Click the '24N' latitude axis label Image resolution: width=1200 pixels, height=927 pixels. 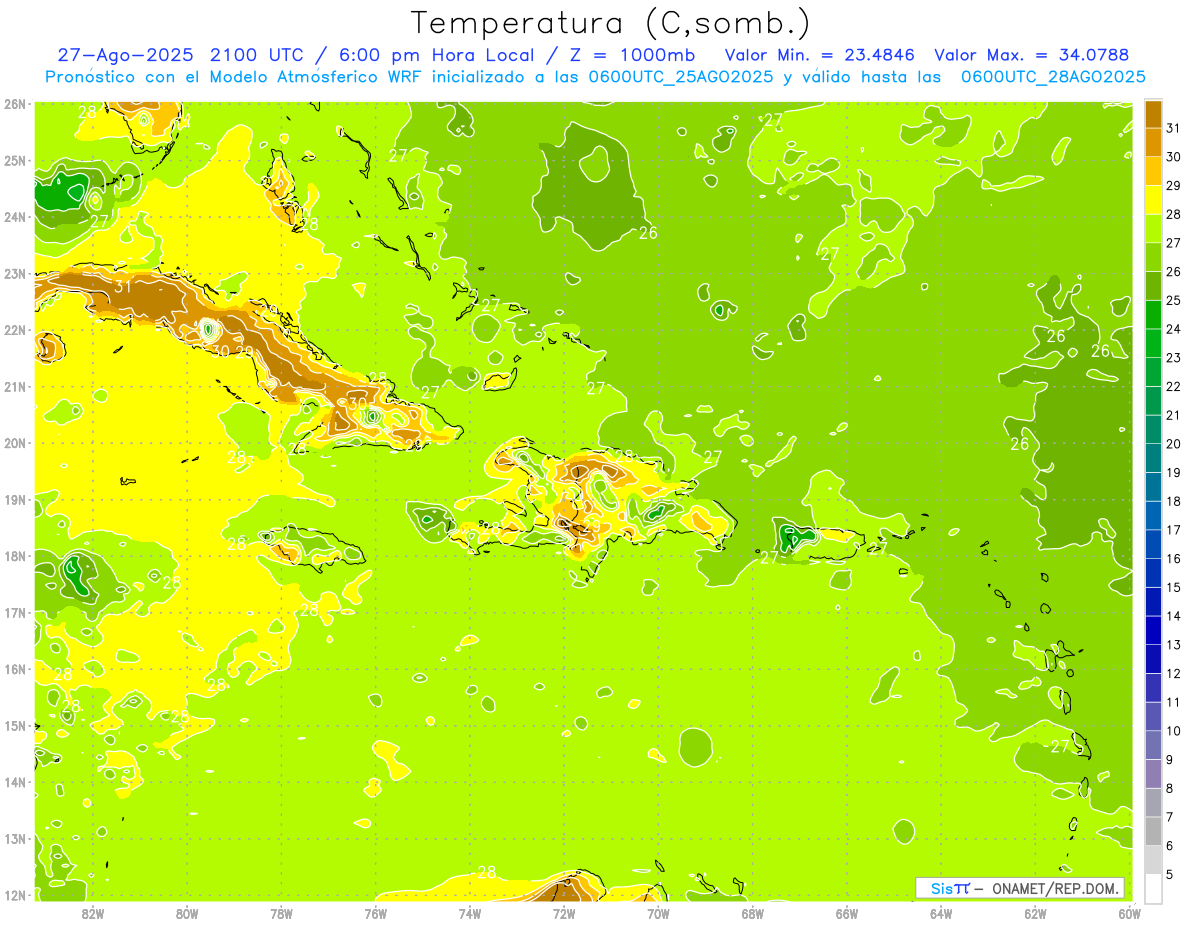pyautogui.click(x=15, y=217)
